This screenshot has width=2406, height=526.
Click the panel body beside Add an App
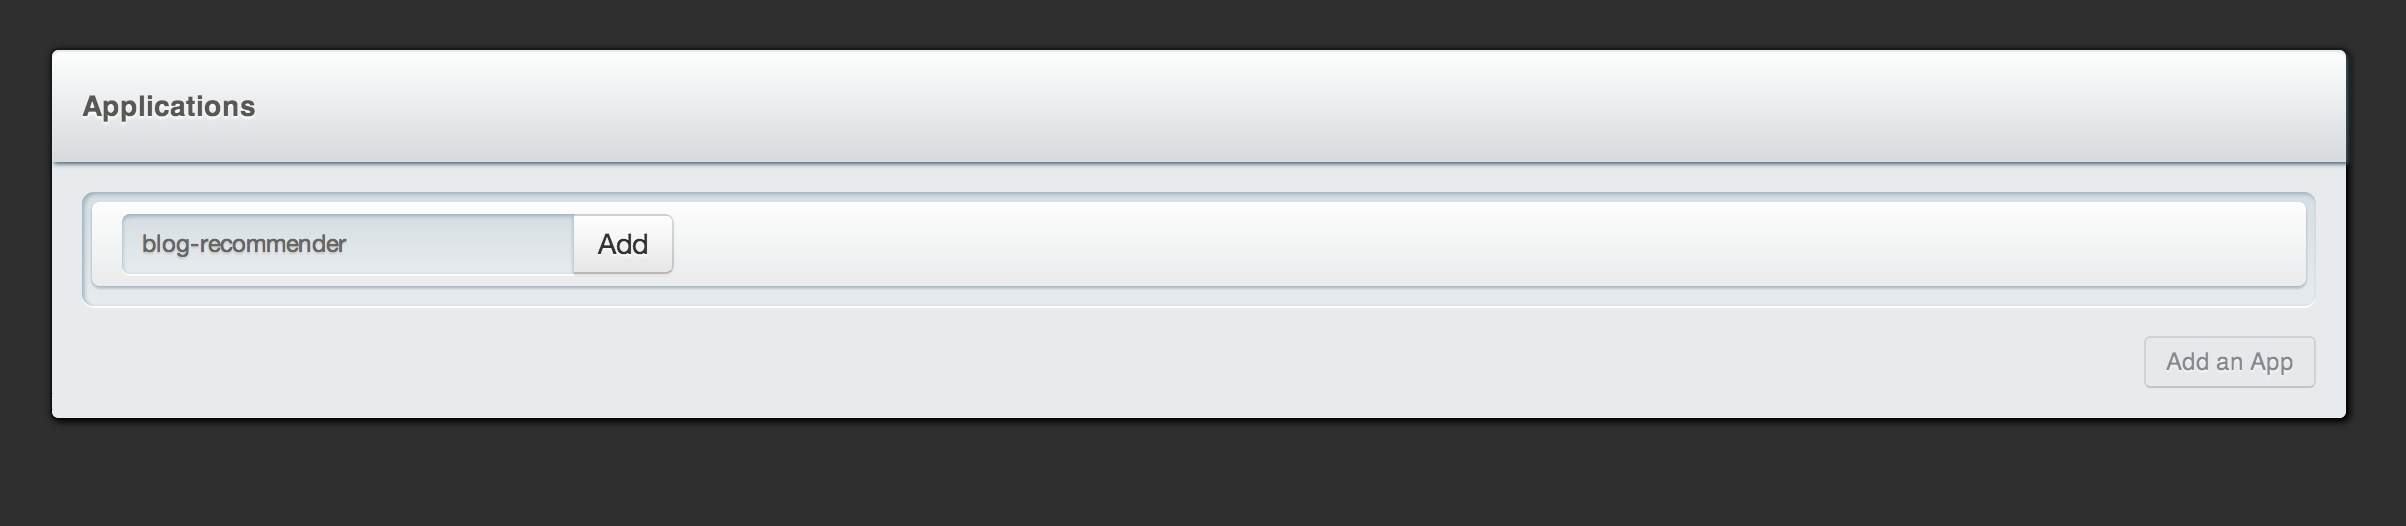(x=1100, y=362)
